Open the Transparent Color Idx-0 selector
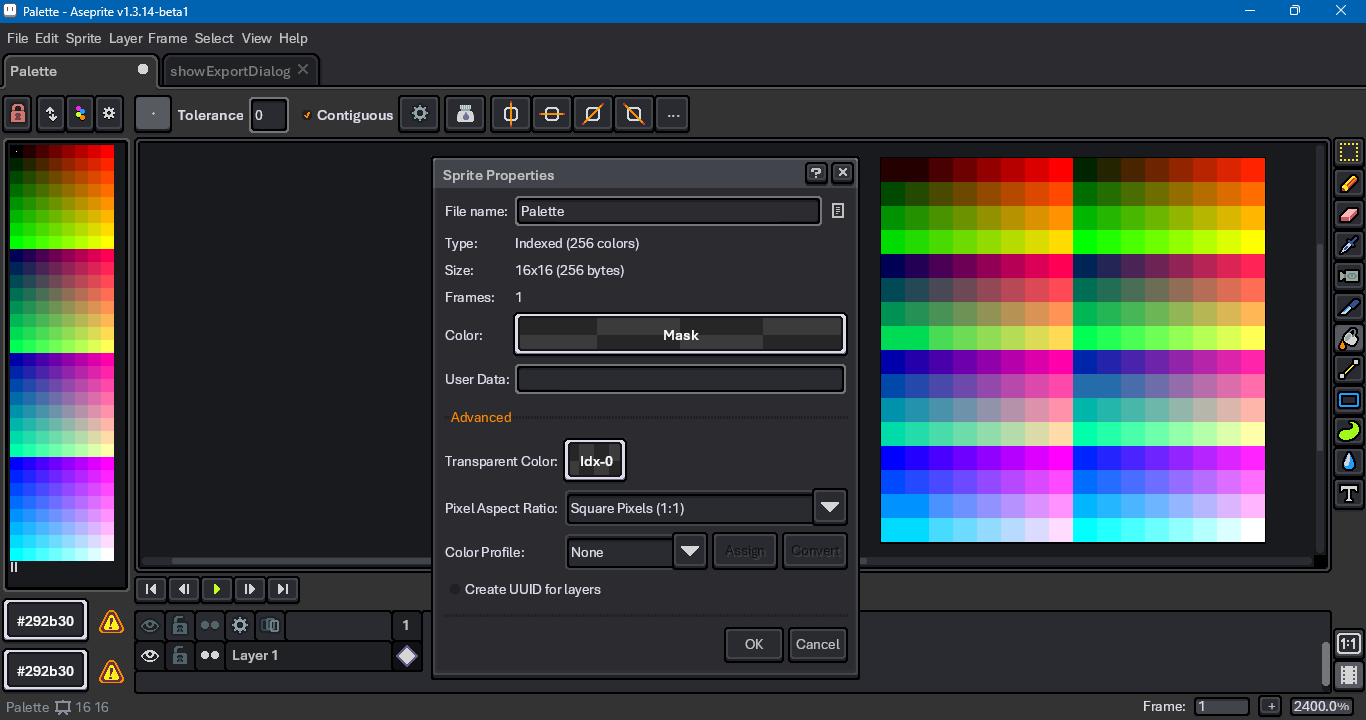This screenshot has width=1366, height=720. tap(595, 461)
